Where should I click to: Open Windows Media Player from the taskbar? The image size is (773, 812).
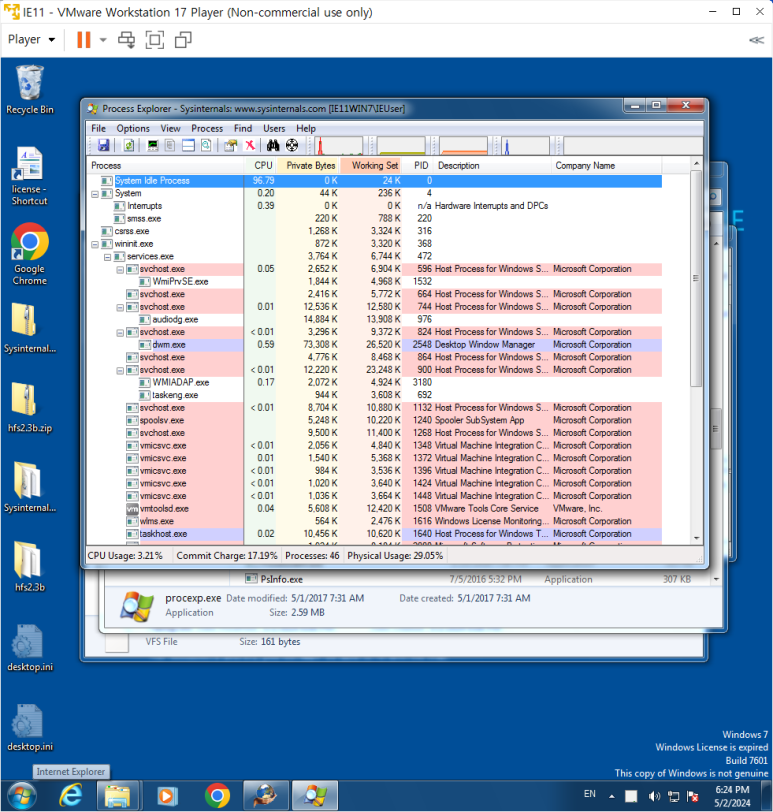click(x=167, y=795)
